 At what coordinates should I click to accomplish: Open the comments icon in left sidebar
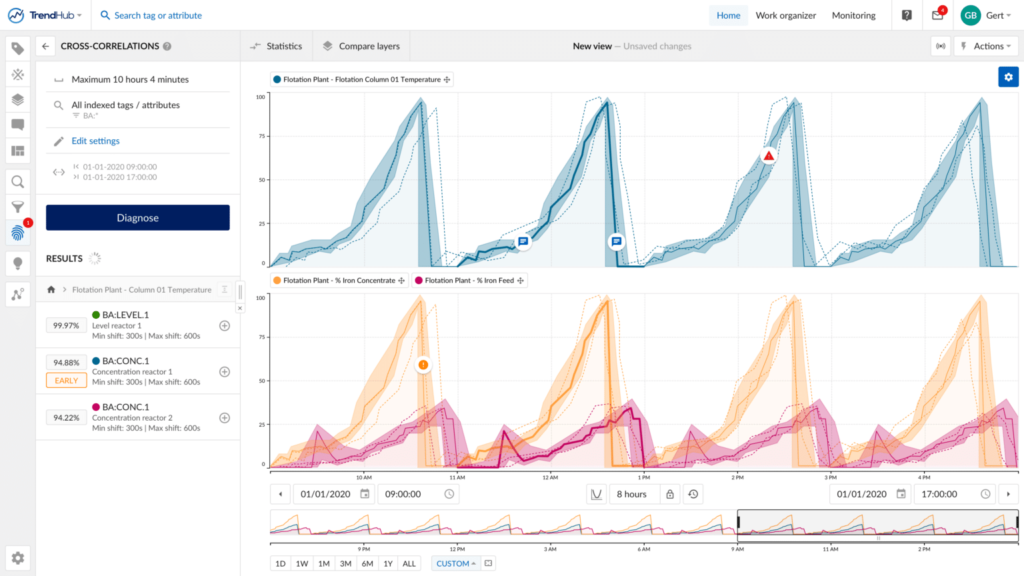[x=18, y=125]
